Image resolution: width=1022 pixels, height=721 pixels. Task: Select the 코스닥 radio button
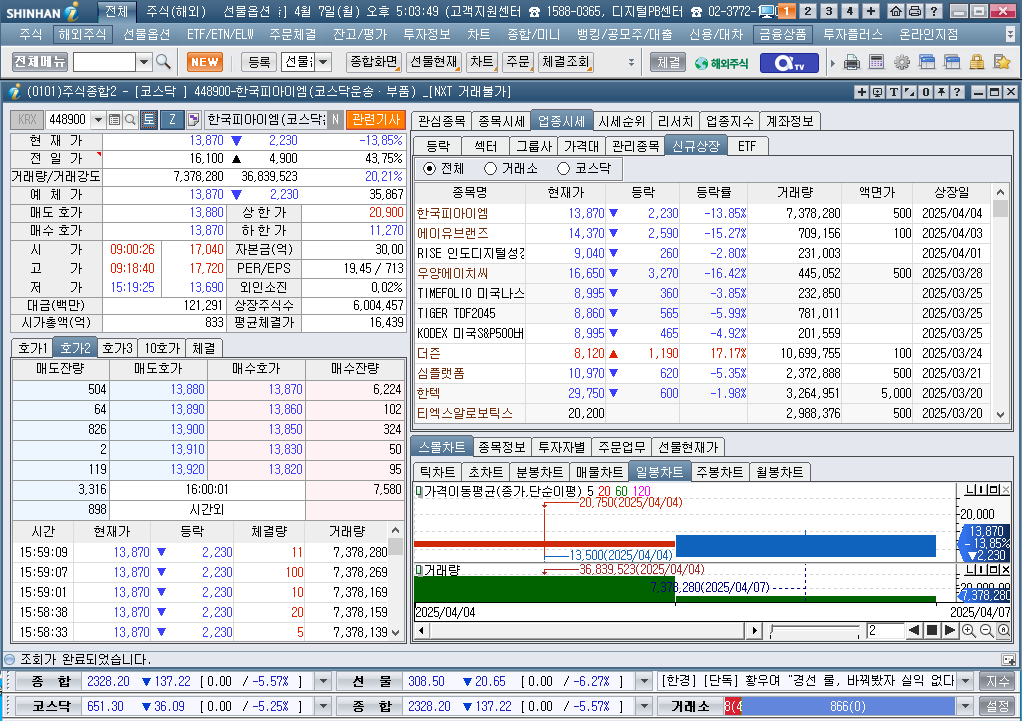pyautogui.click(x=564, y=169)
